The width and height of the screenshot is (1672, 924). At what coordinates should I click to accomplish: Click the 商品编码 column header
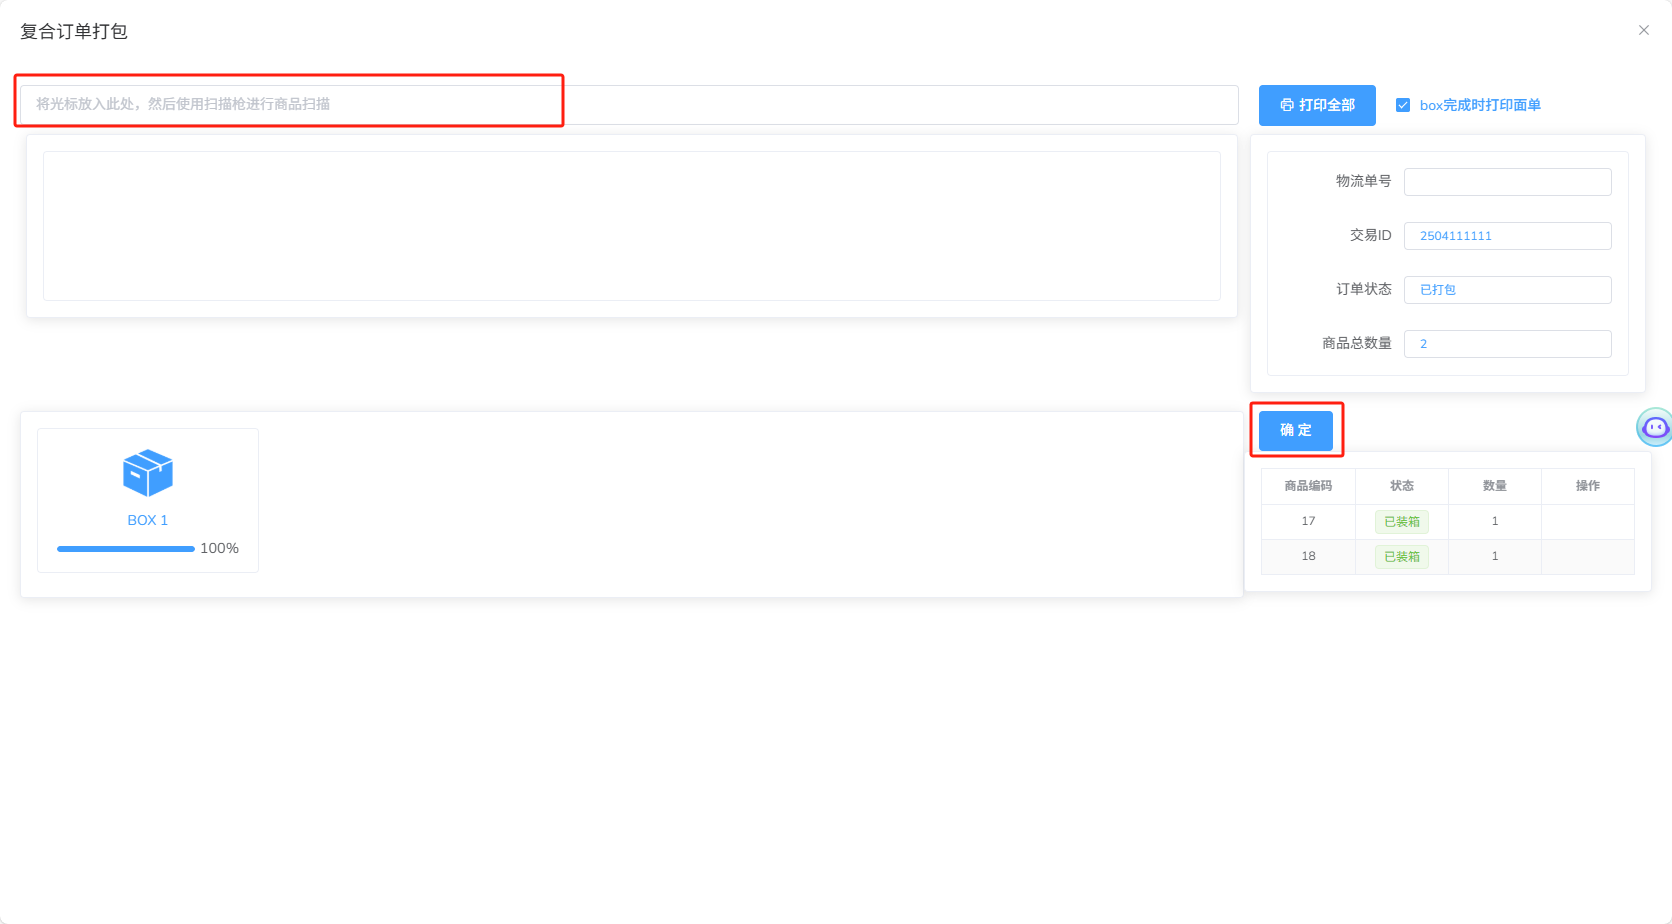coord(1308,486)
